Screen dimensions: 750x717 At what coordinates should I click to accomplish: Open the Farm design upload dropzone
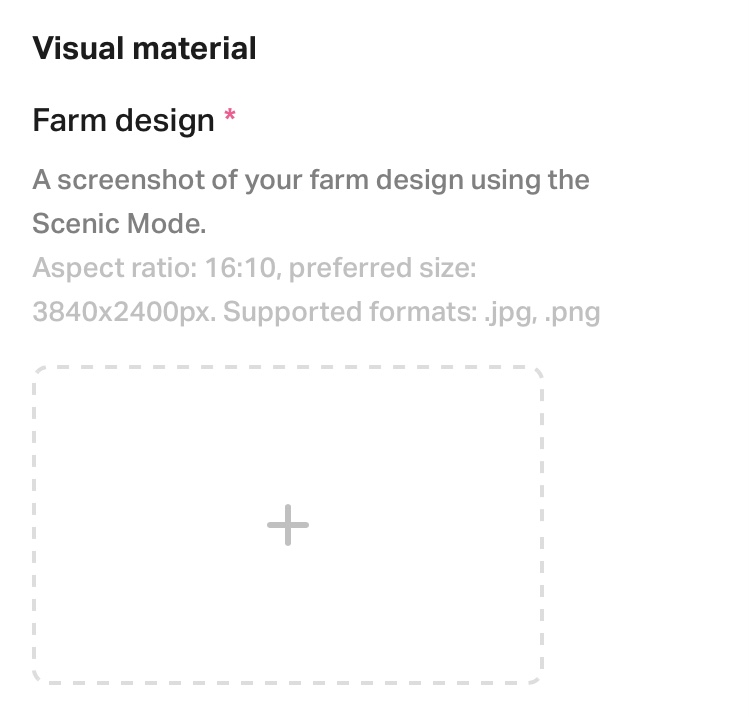tap(287, 525)
